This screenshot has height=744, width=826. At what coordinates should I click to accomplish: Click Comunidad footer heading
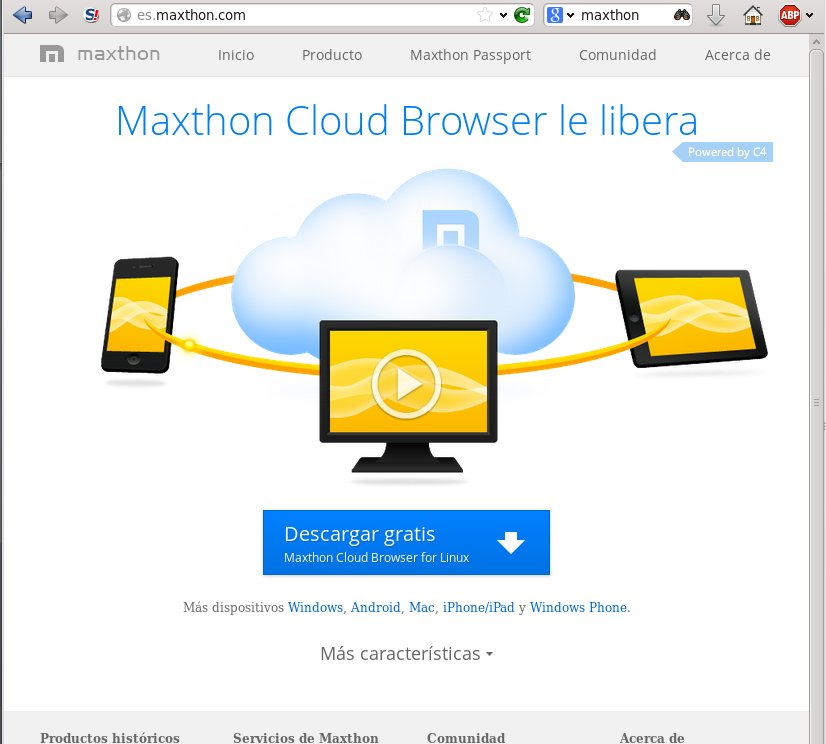[466, 737]
